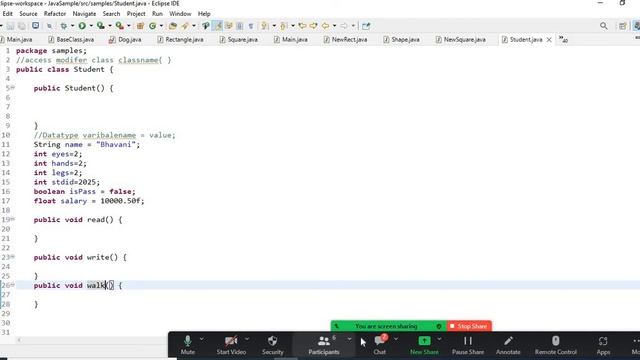Switch to the BaseClass.java tab
640x360 pixels.
point(71,39)
